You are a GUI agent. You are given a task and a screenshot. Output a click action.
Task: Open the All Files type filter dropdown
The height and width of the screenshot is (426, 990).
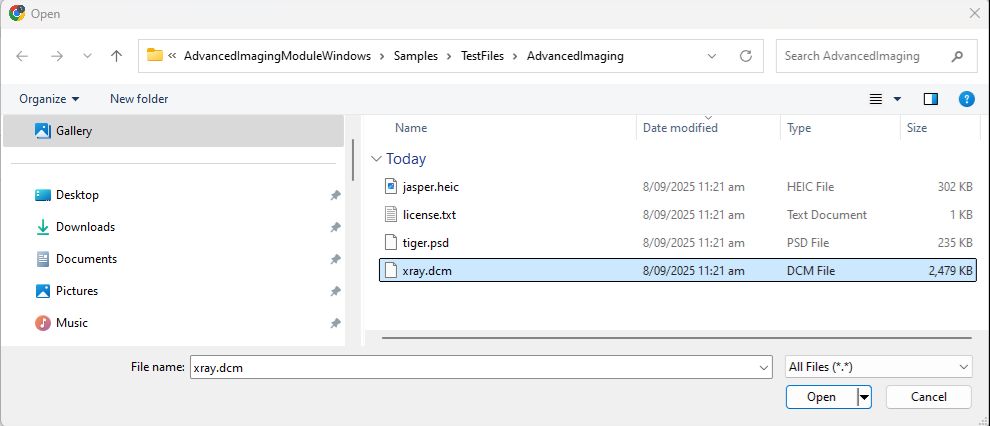pos(878,367)
